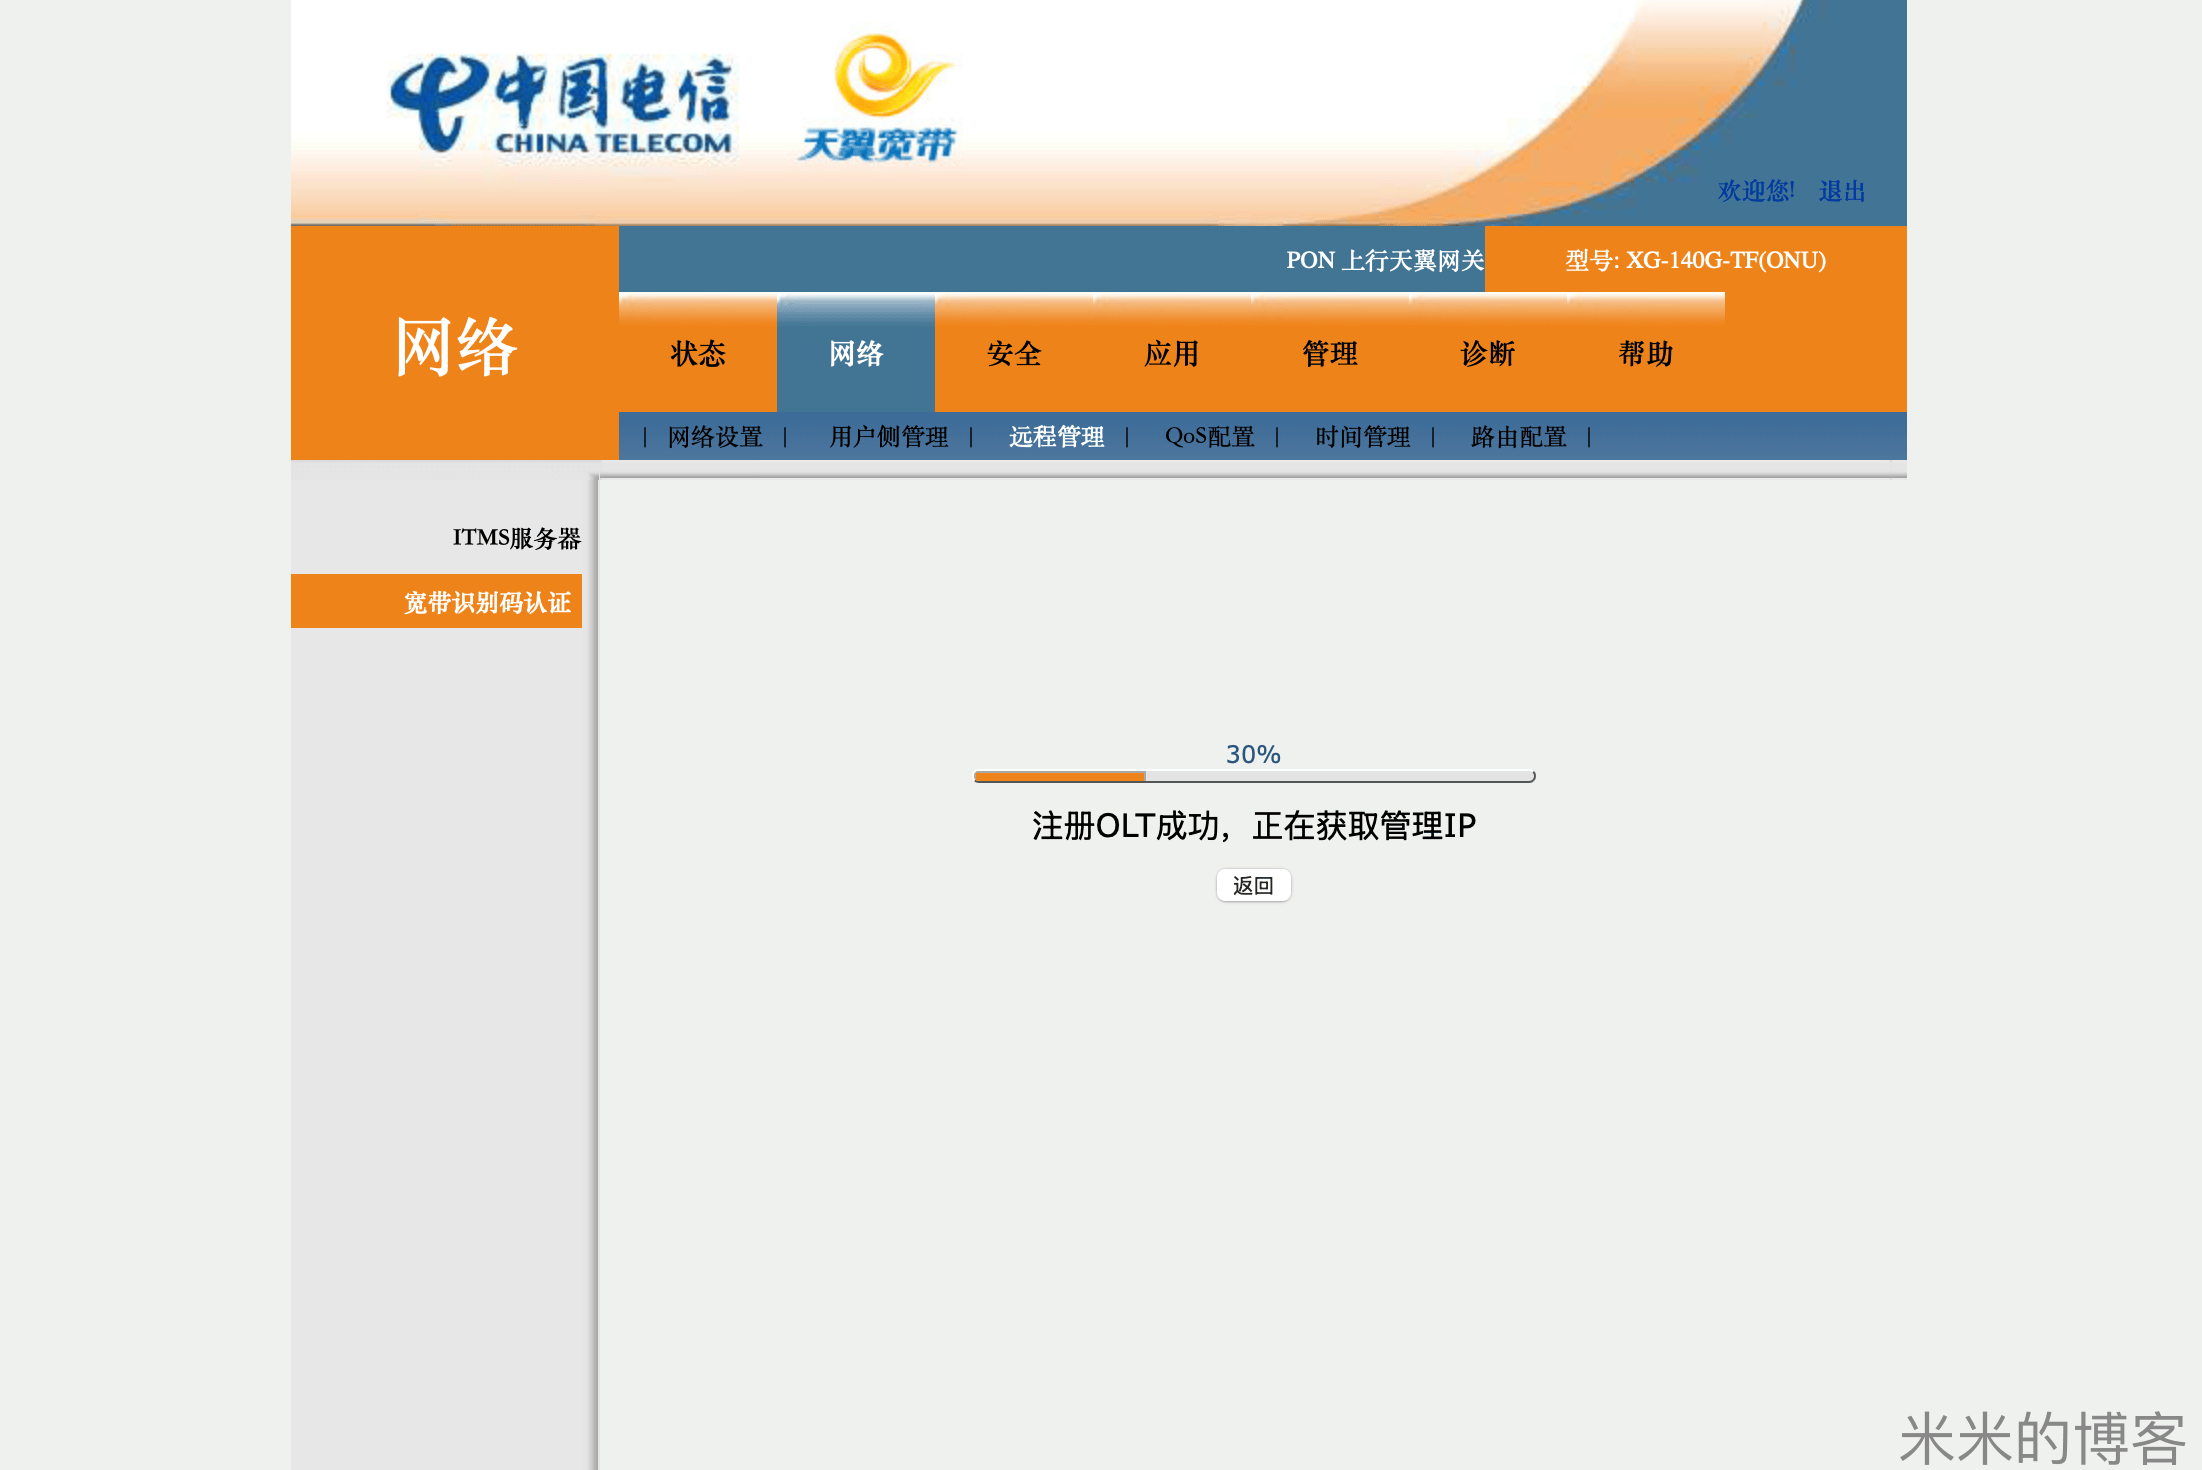Click the 退出 logout link
Screen dimensions: 2202x1470
tap(1843, 191)
